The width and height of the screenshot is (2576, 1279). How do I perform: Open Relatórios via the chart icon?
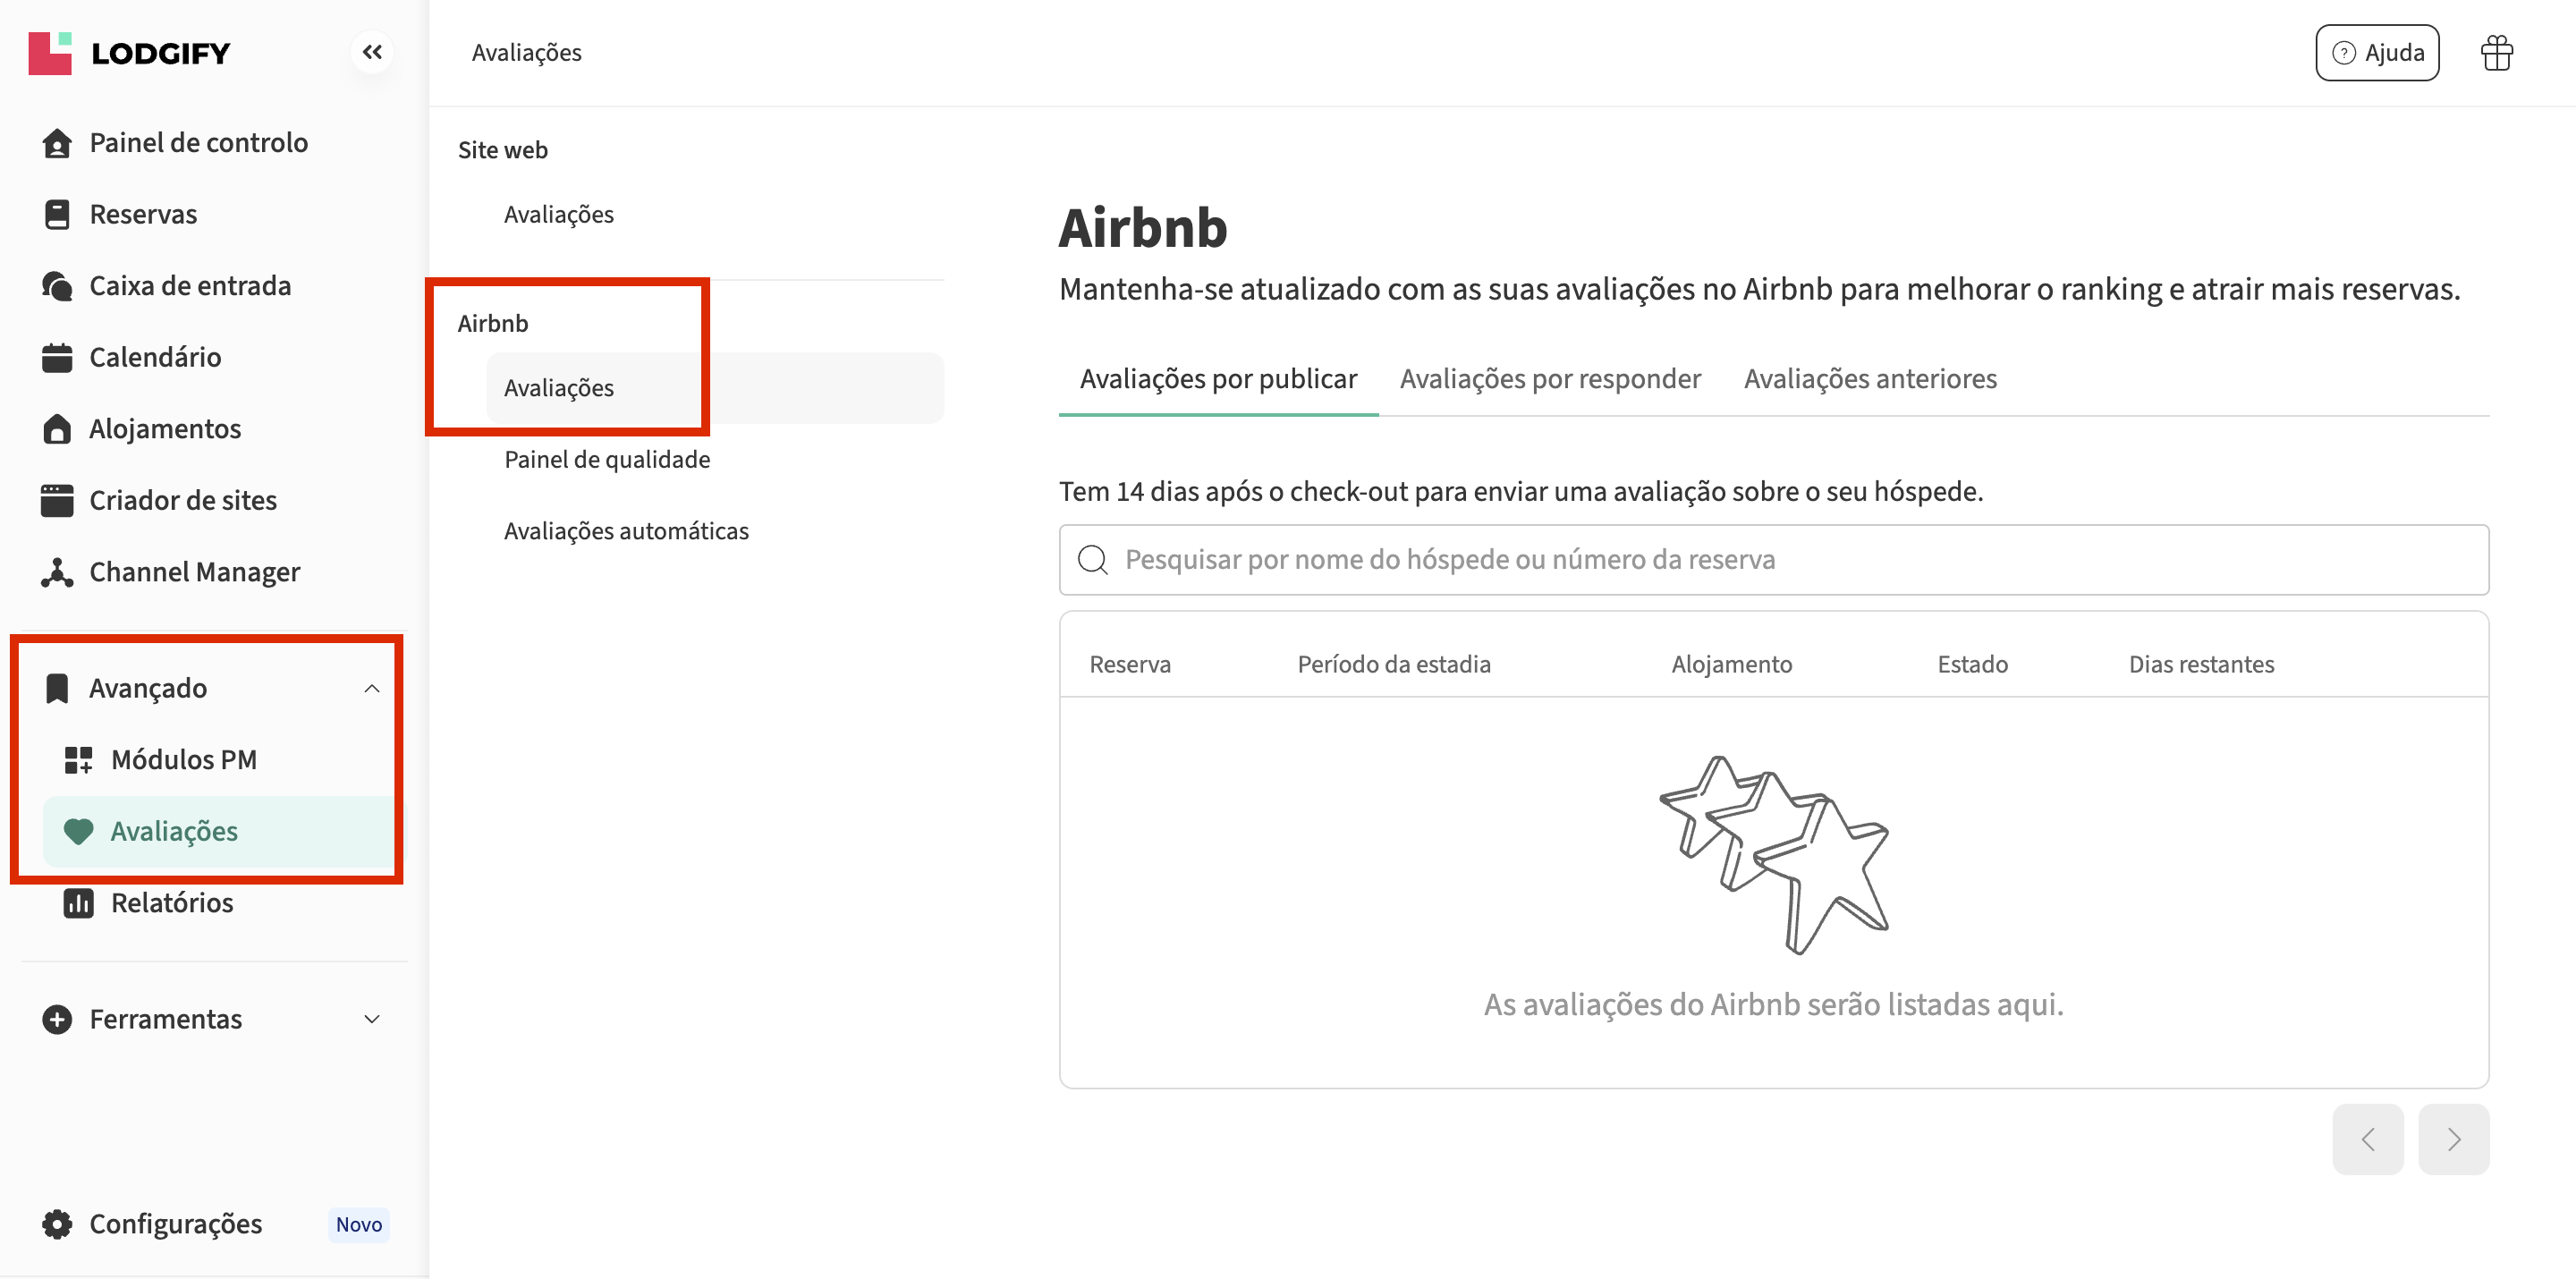tap(78, 903)
